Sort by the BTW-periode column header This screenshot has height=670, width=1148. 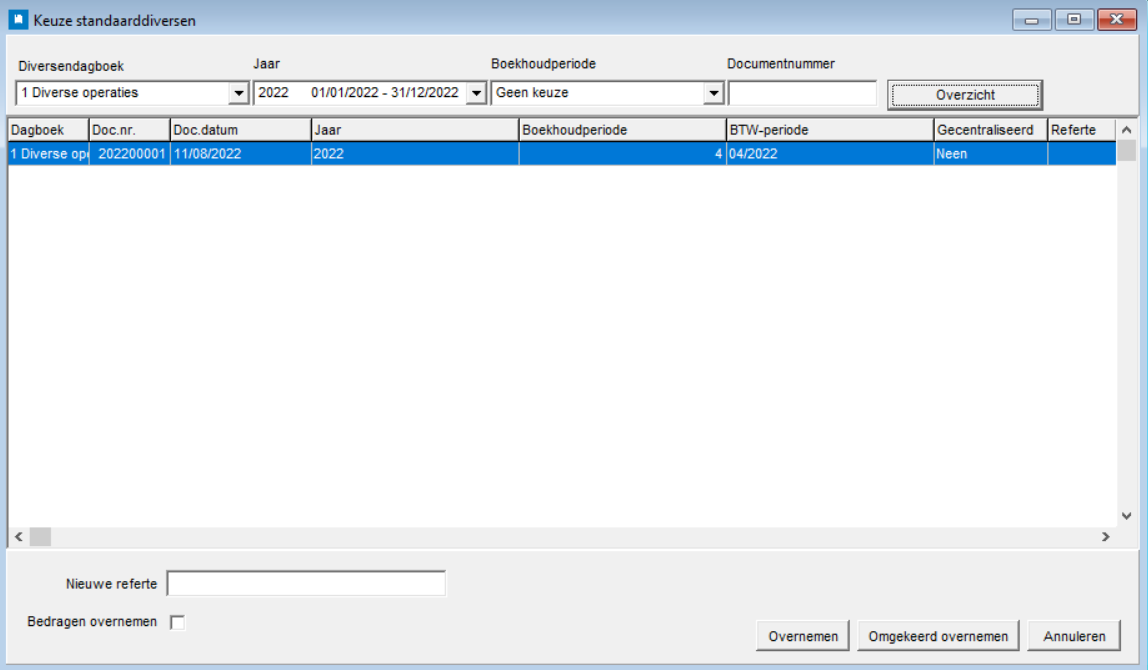(830, 130)
